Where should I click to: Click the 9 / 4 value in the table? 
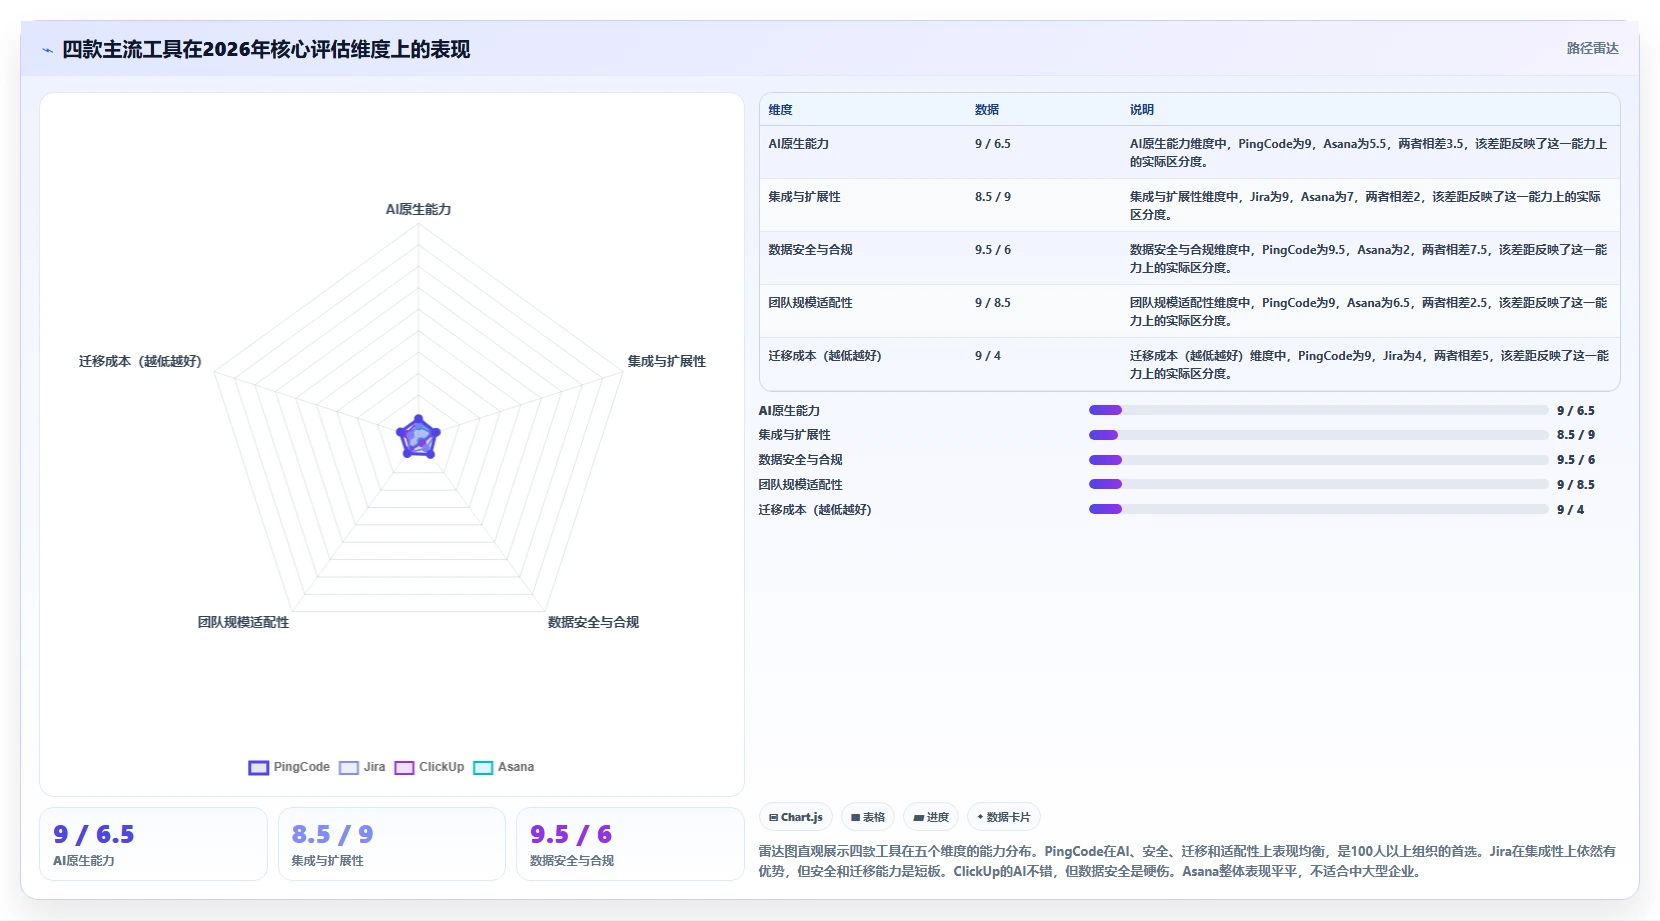click(x=988, y=356)
